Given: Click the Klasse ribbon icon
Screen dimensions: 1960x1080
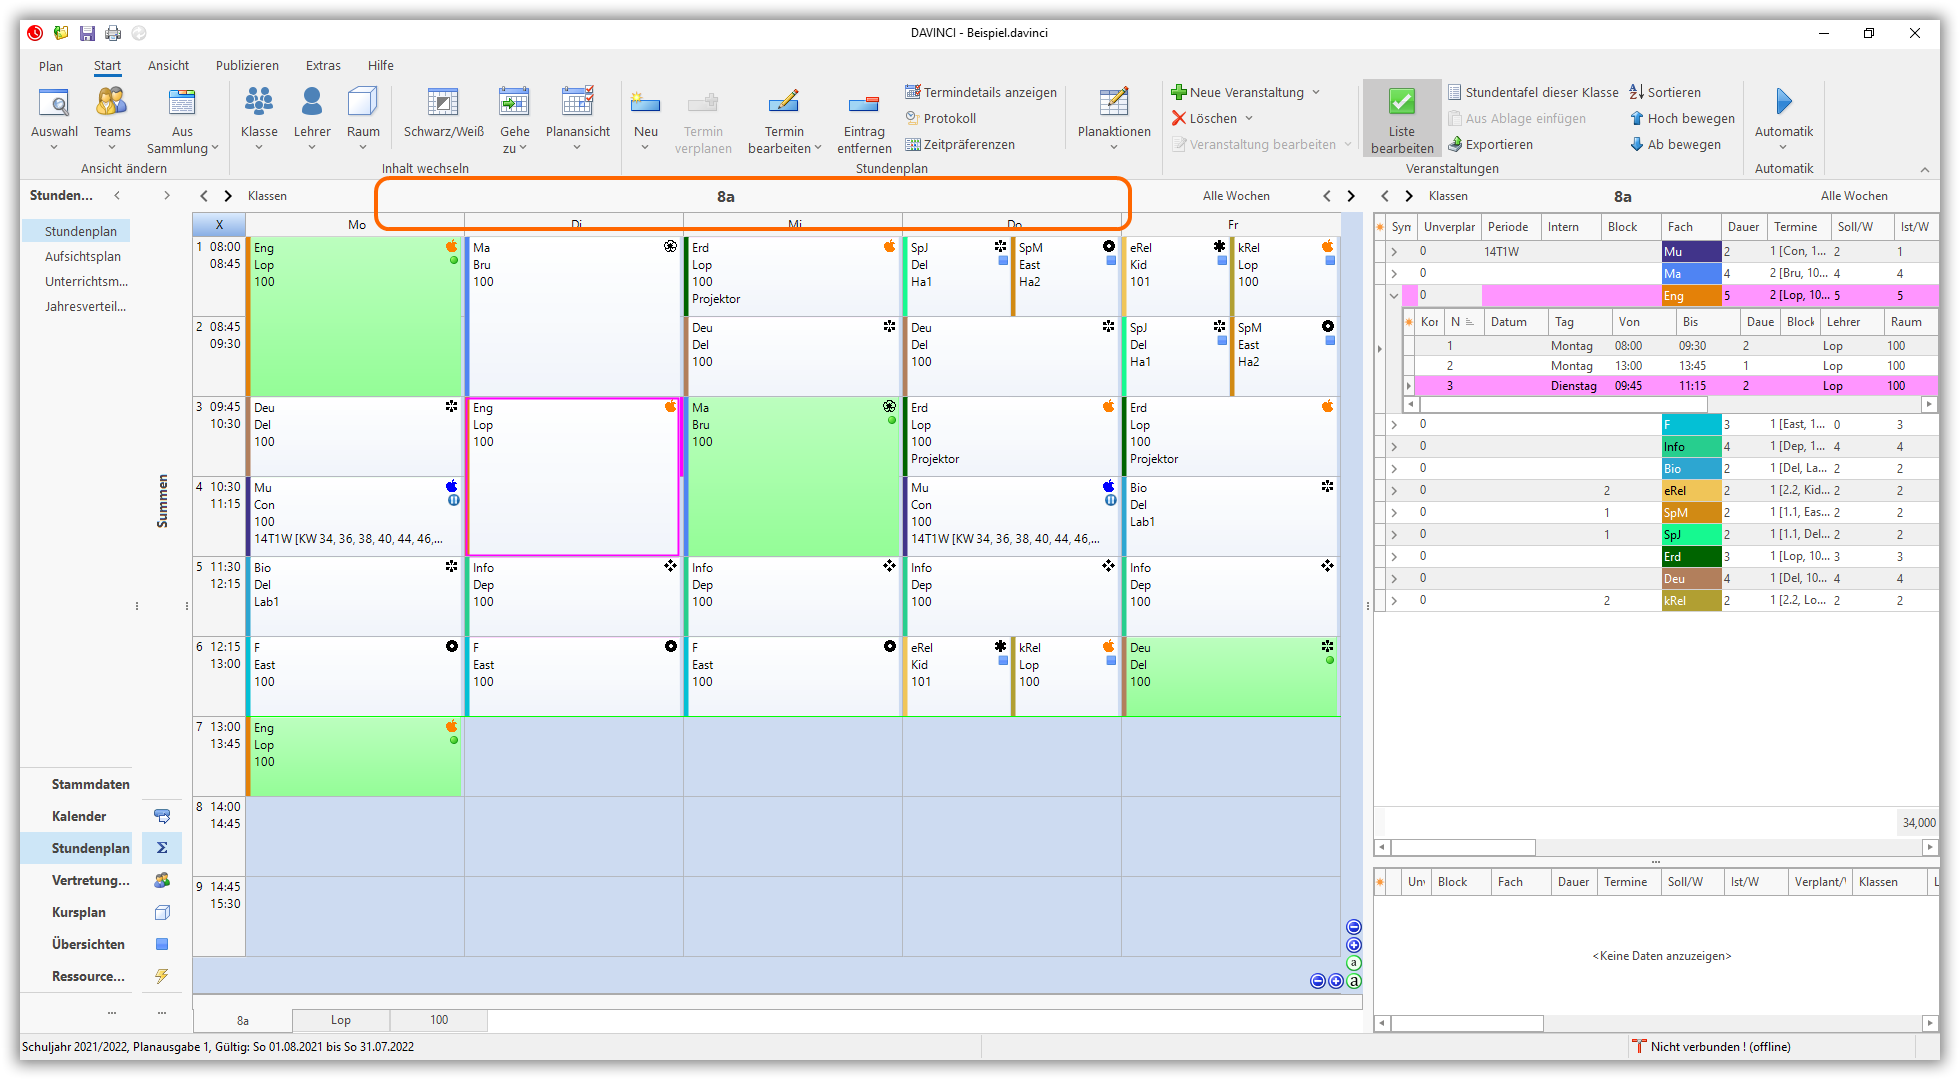Looking at the screenshot, I should click(x=259, y=103).
